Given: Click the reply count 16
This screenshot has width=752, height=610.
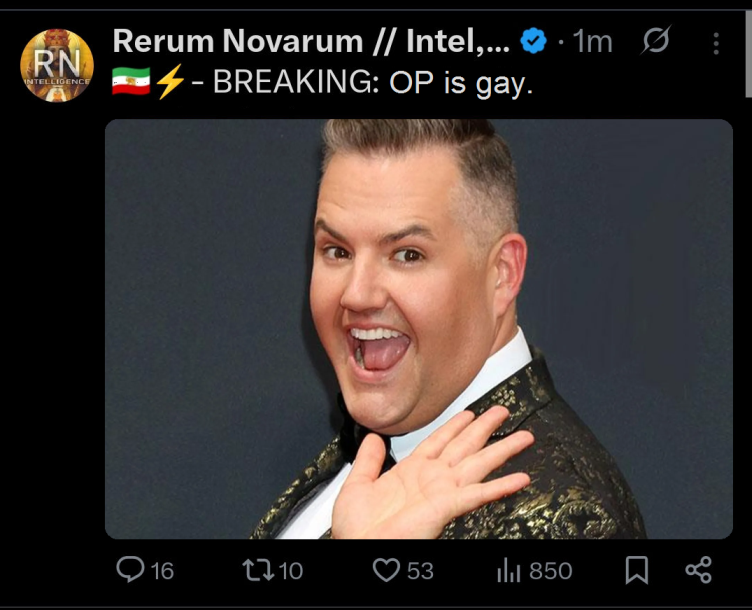Looking at the screenshot, I should [x=162, y=571].
